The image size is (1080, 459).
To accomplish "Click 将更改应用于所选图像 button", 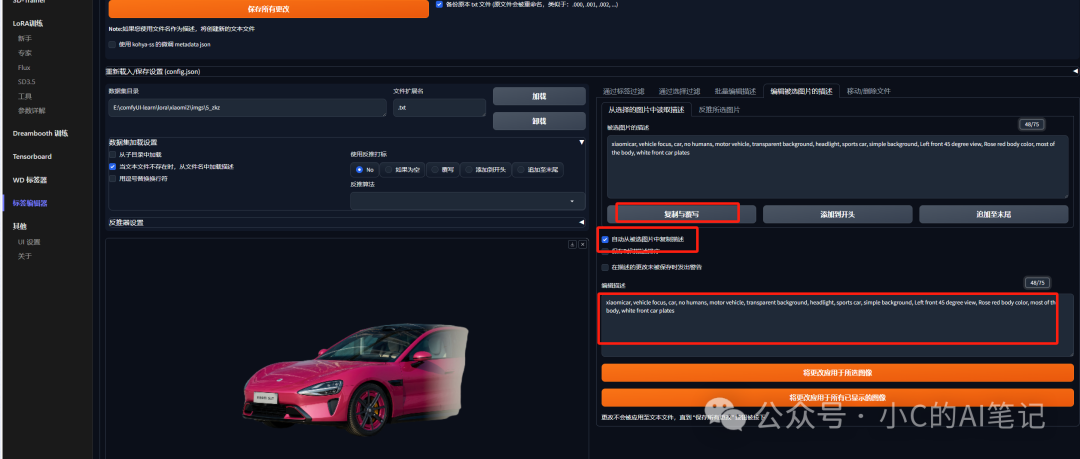I will point(837,373).
